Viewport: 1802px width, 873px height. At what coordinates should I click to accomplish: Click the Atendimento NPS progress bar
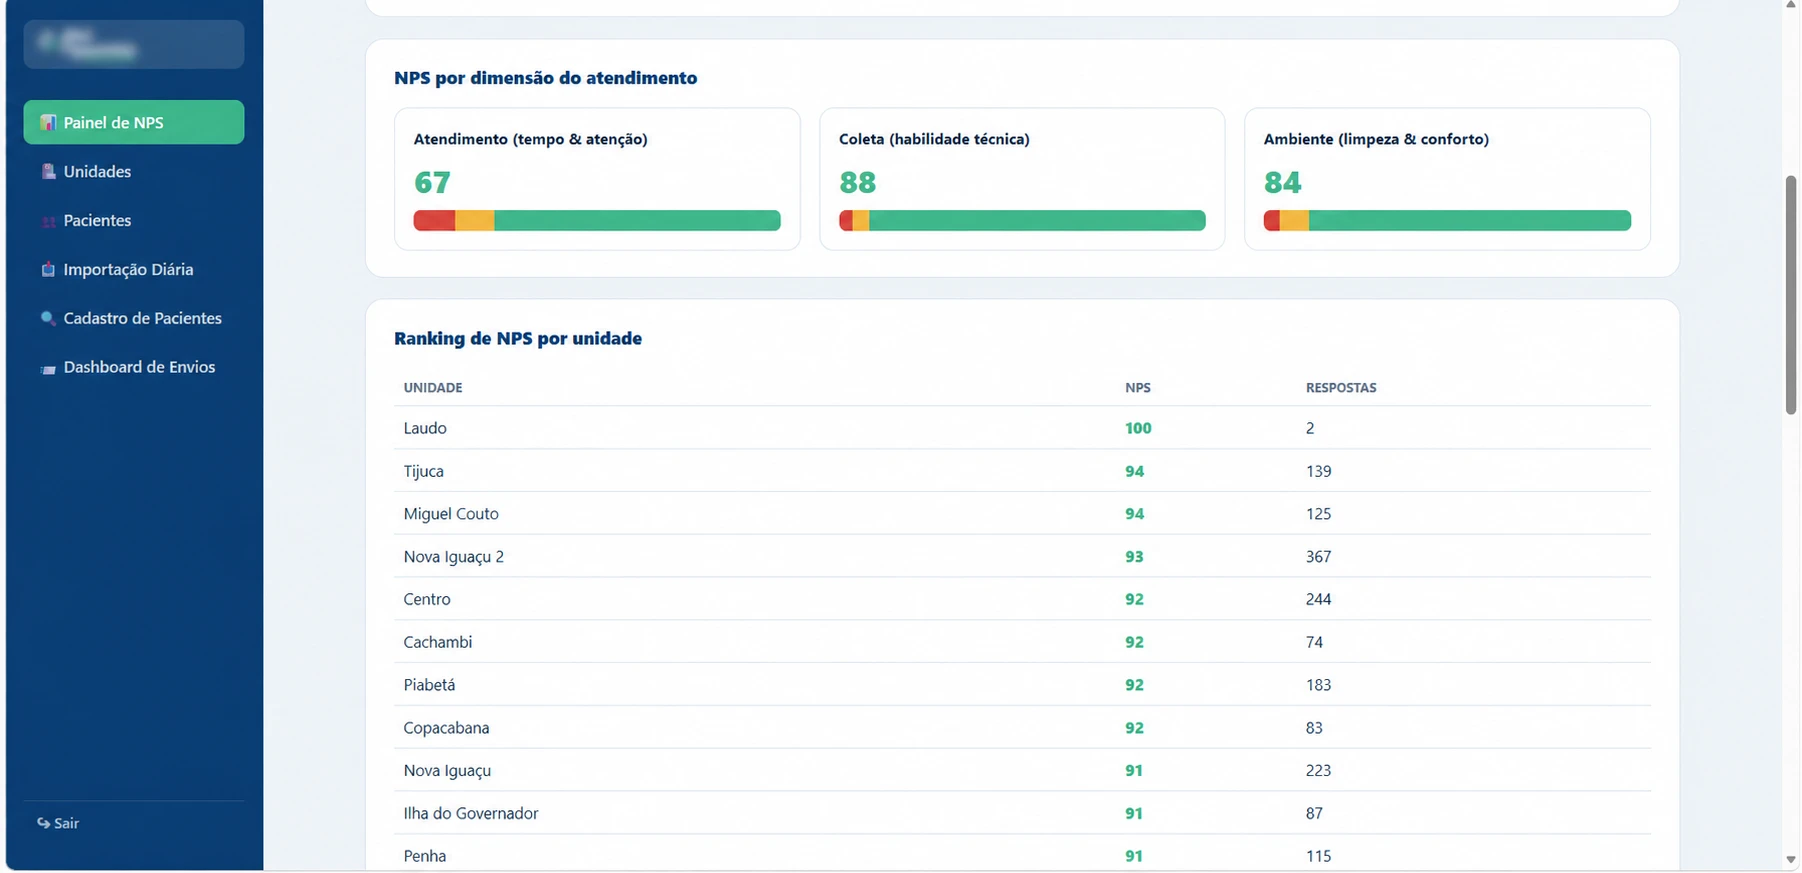(x=597, y=221)
